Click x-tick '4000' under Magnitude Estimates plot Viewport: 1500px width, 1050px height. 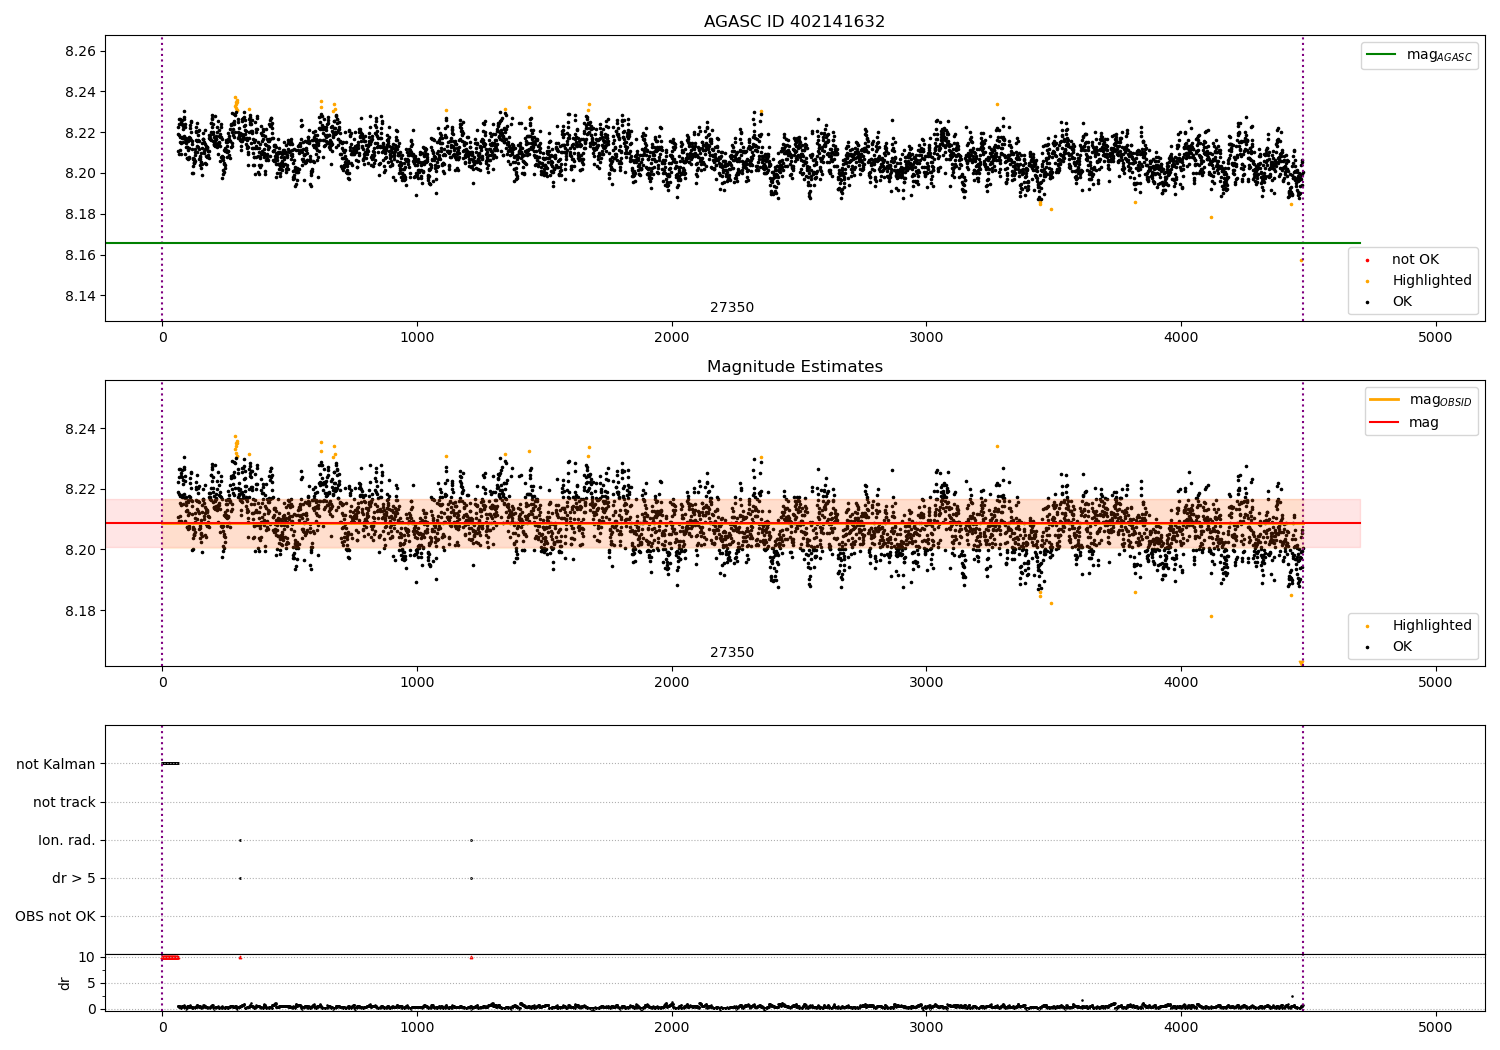(1181, 683)
